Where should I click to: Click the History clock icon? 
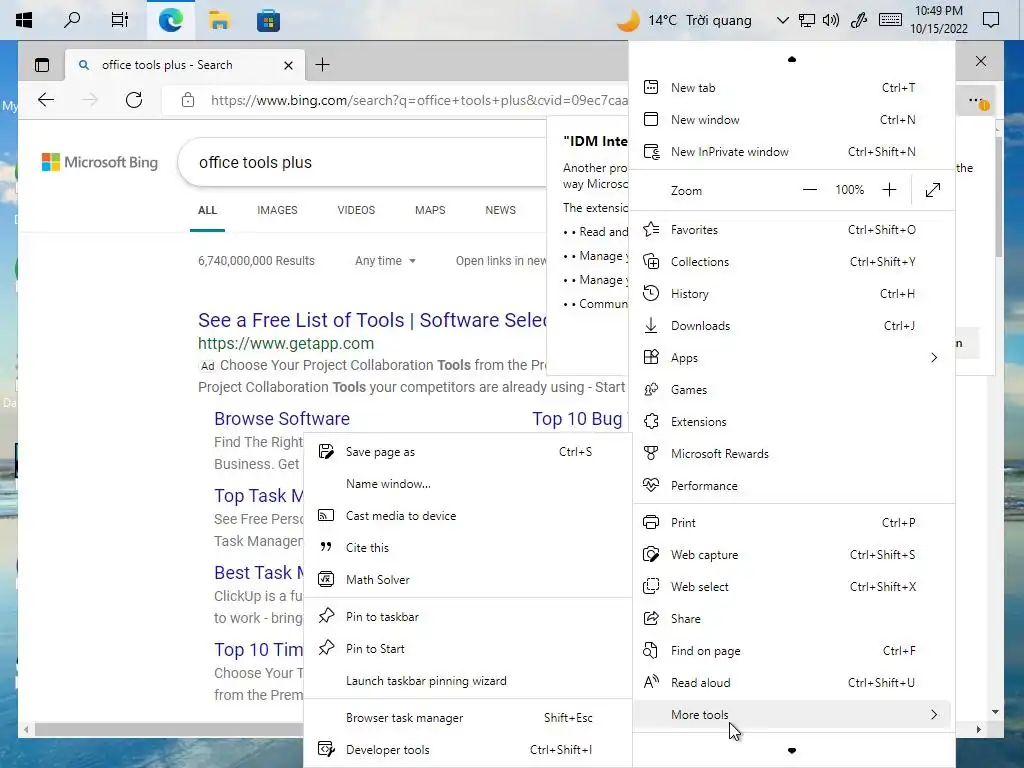[651, 293]
